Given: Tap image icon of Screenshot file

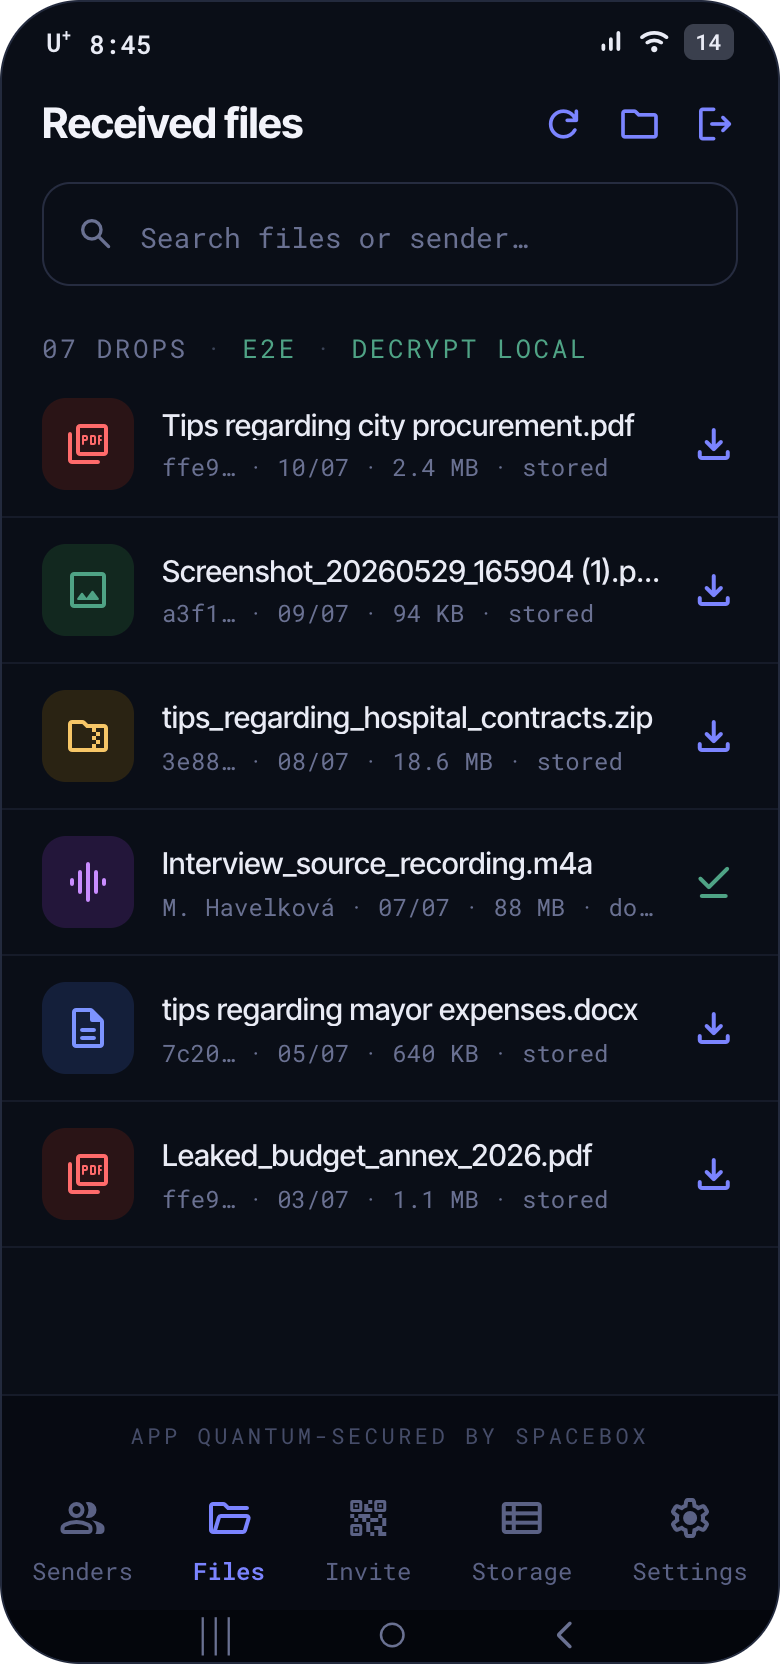Looking at the screenshot, I should click(x=88, y=590).
